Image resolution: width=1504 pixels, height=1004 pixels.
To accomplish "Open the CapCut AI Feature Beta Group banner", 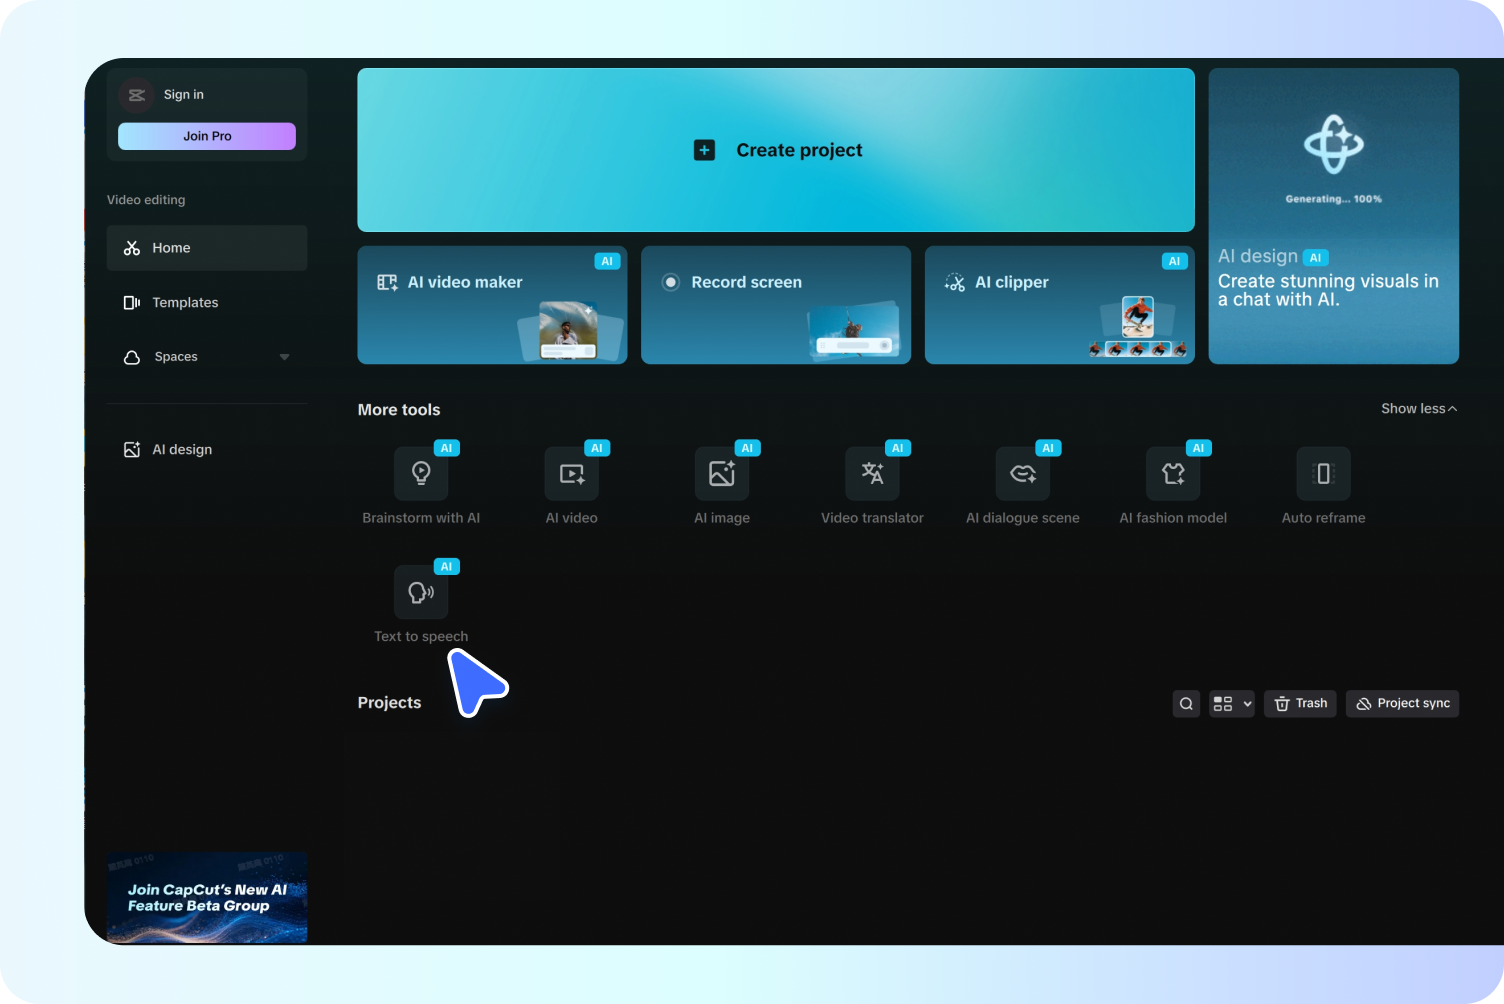I will tap(206, 897).
